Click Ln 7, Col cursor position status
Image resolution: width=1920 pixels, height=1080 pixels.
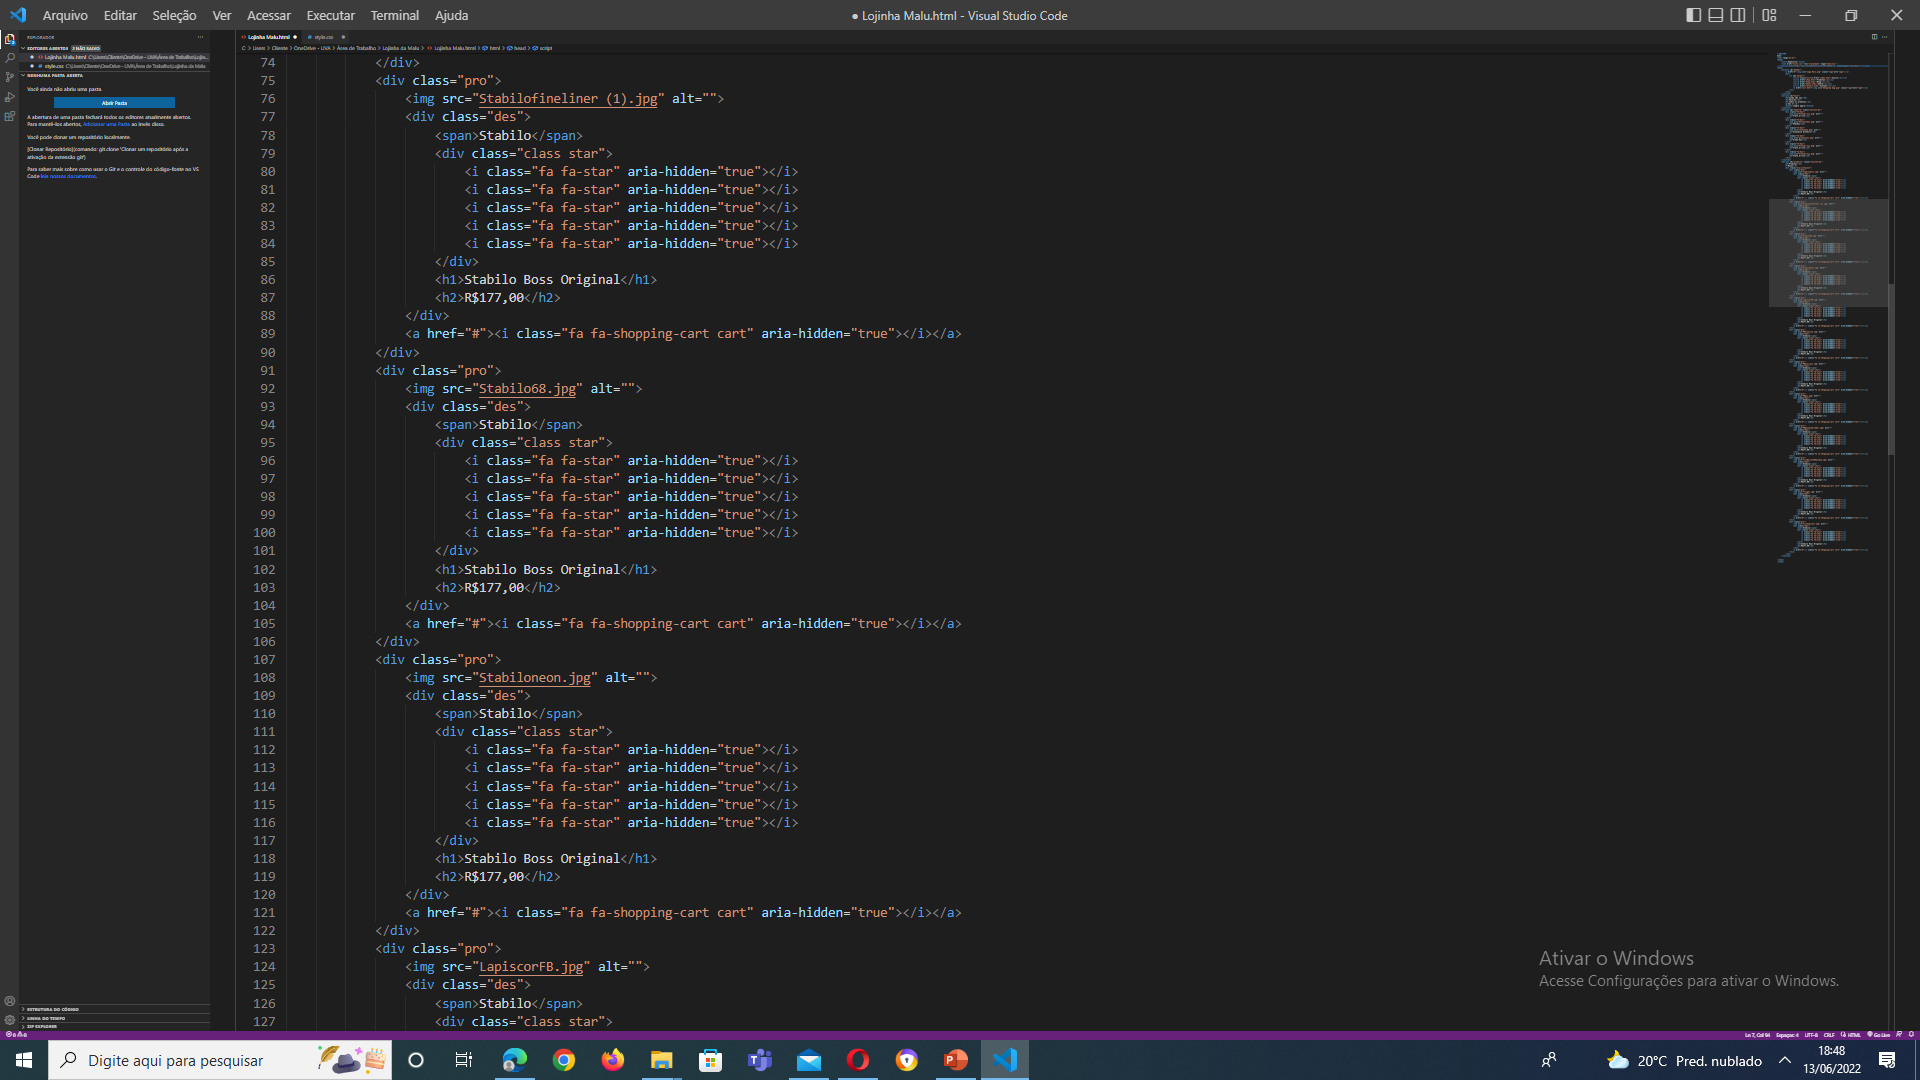pos(1757,1035)
